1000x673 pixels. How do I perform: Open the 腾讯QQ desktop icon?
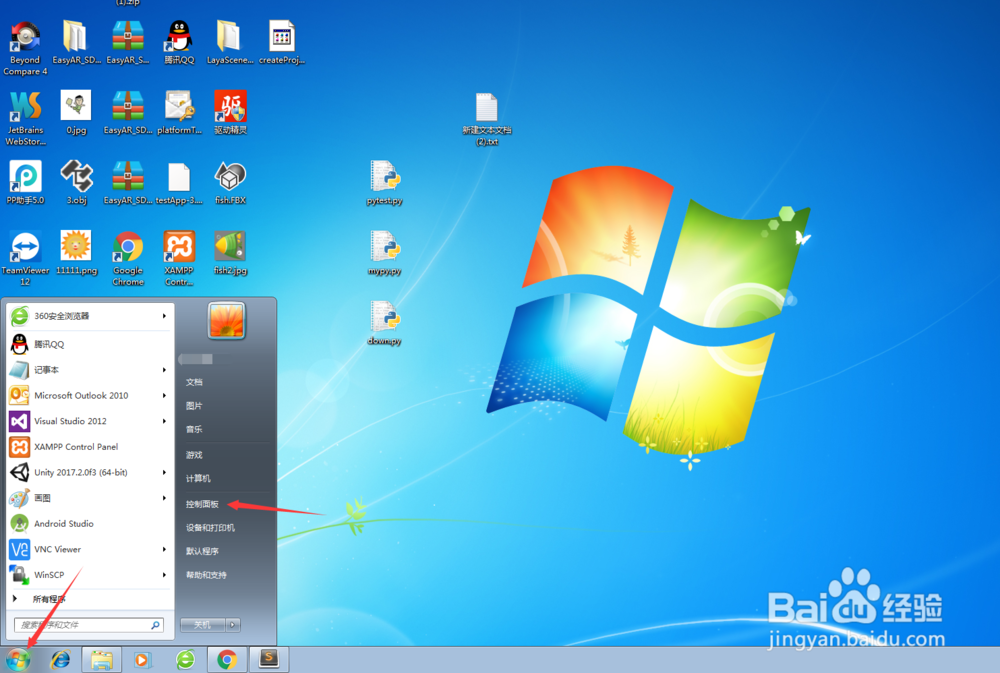pos(179,42)
